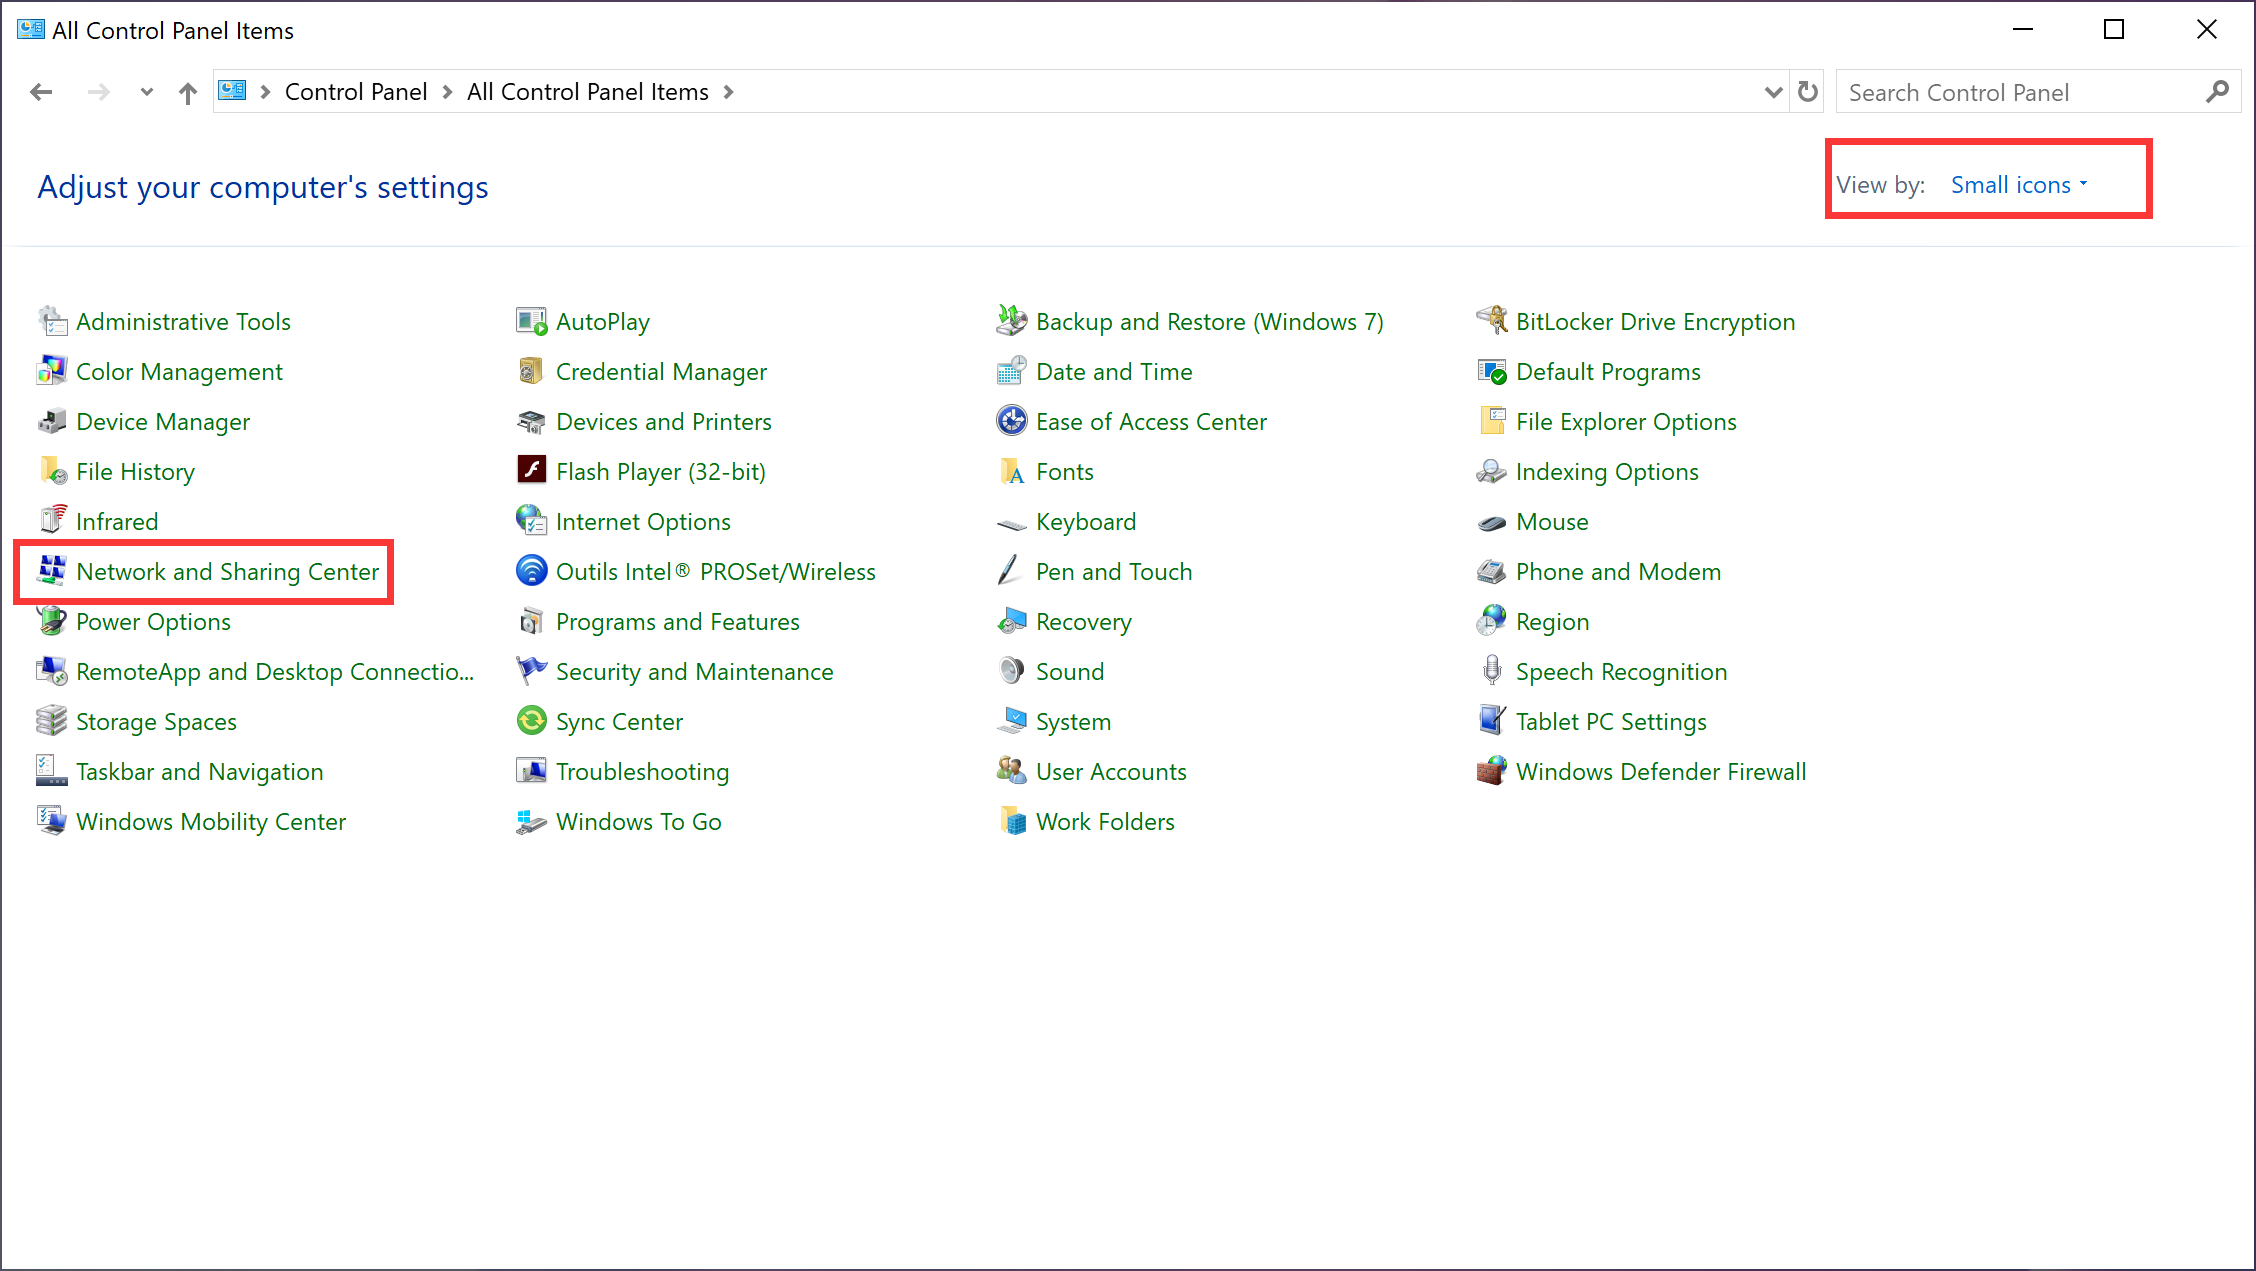Open Administrative Tools
Screen dimensions: 2256x1271
point(183,321)
